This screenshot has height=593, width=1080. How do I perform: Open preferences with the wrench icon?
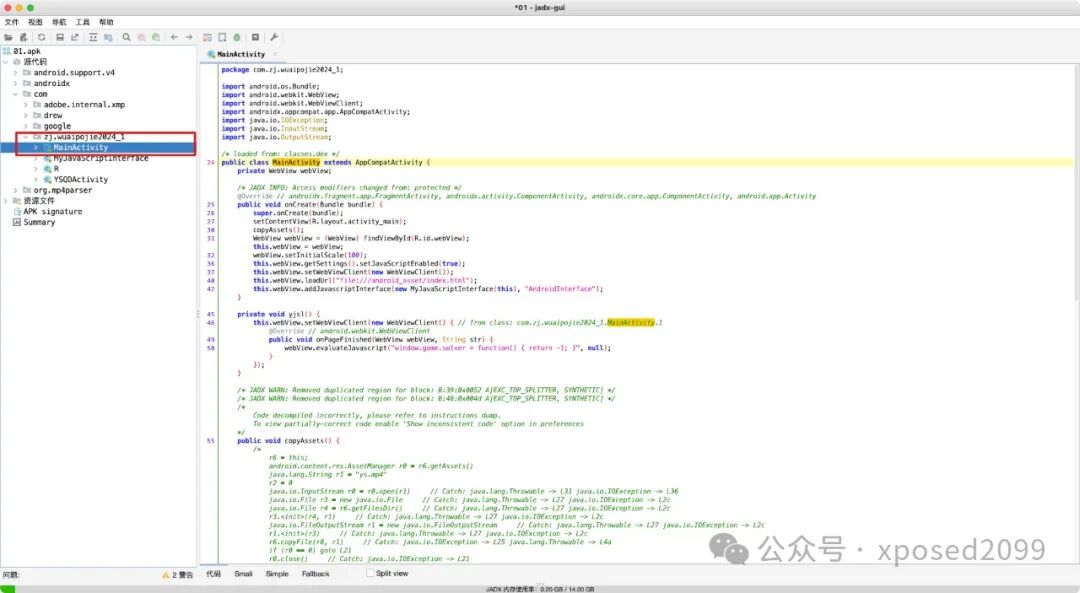(x=273, y=37)
